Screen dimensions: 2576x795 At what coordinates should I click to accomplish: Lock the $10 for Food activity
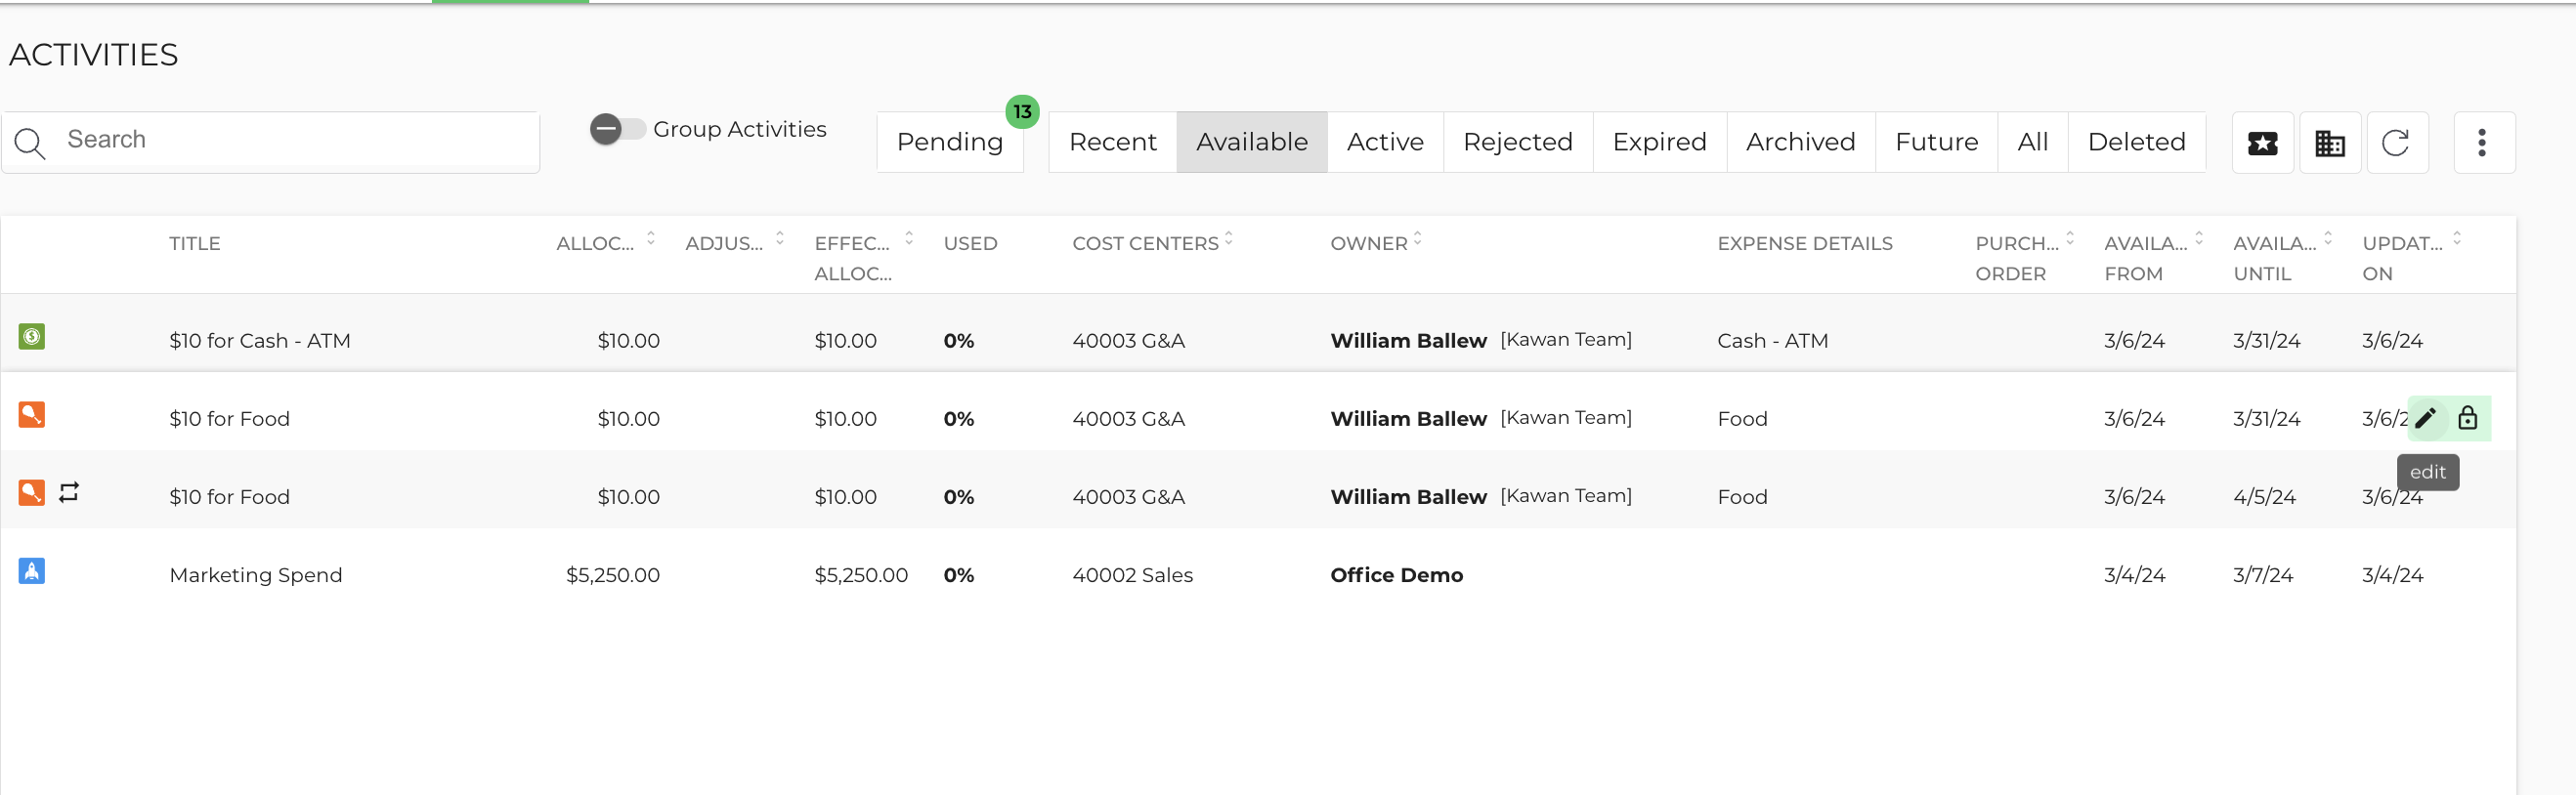[x=2468, y=418]
